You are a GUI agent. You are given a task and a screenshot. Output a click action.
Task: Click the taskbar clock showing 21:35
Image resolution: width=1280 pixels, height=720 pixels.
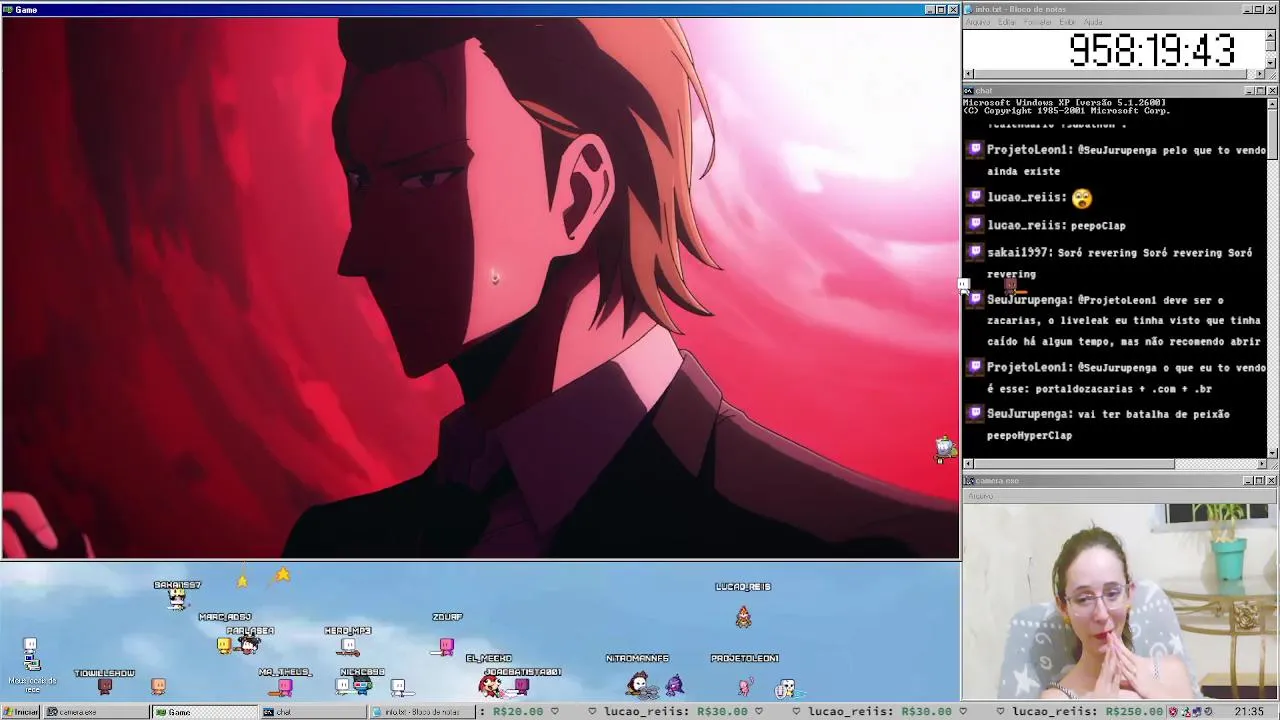click(x=1248, y=712)
